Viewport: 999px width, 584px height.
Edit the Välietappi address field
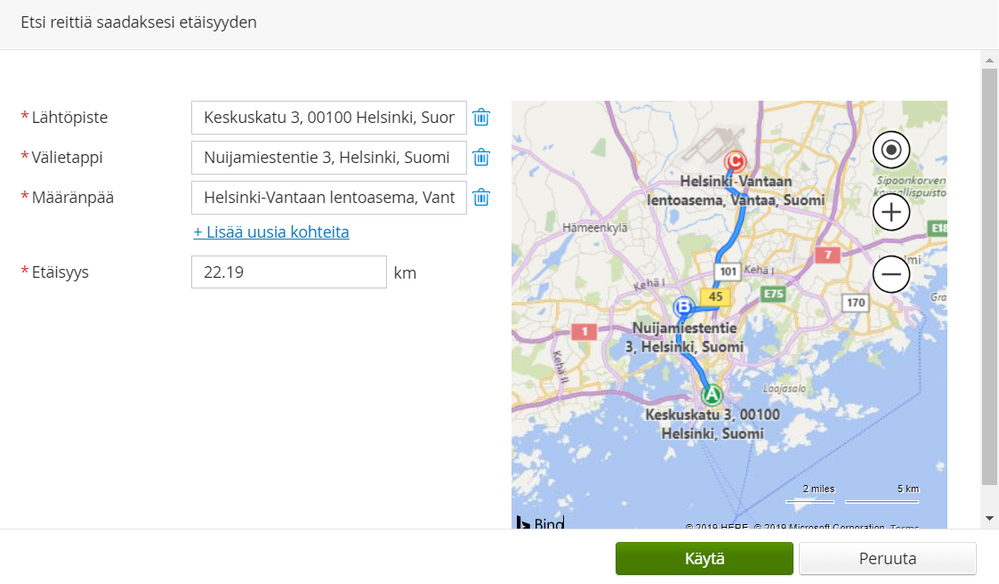pyautogui.click(x=328, y=157)
